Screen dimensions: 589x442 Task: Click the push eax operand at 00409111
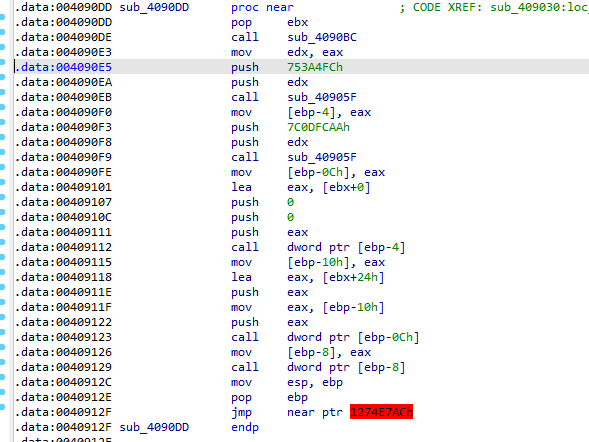tap(298, 232)
